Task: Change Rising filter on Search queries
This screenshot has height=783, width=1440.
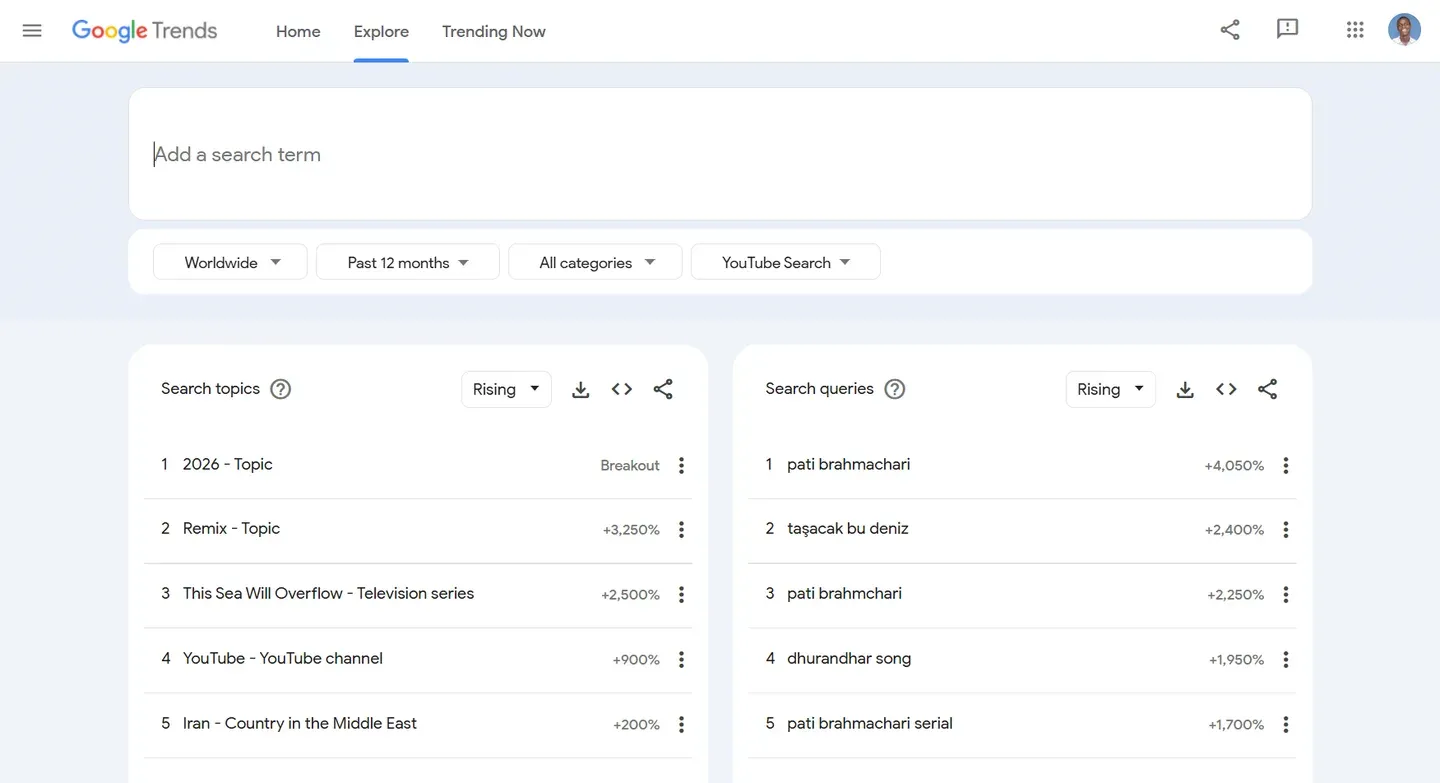Action: (x=1111, y=389)
